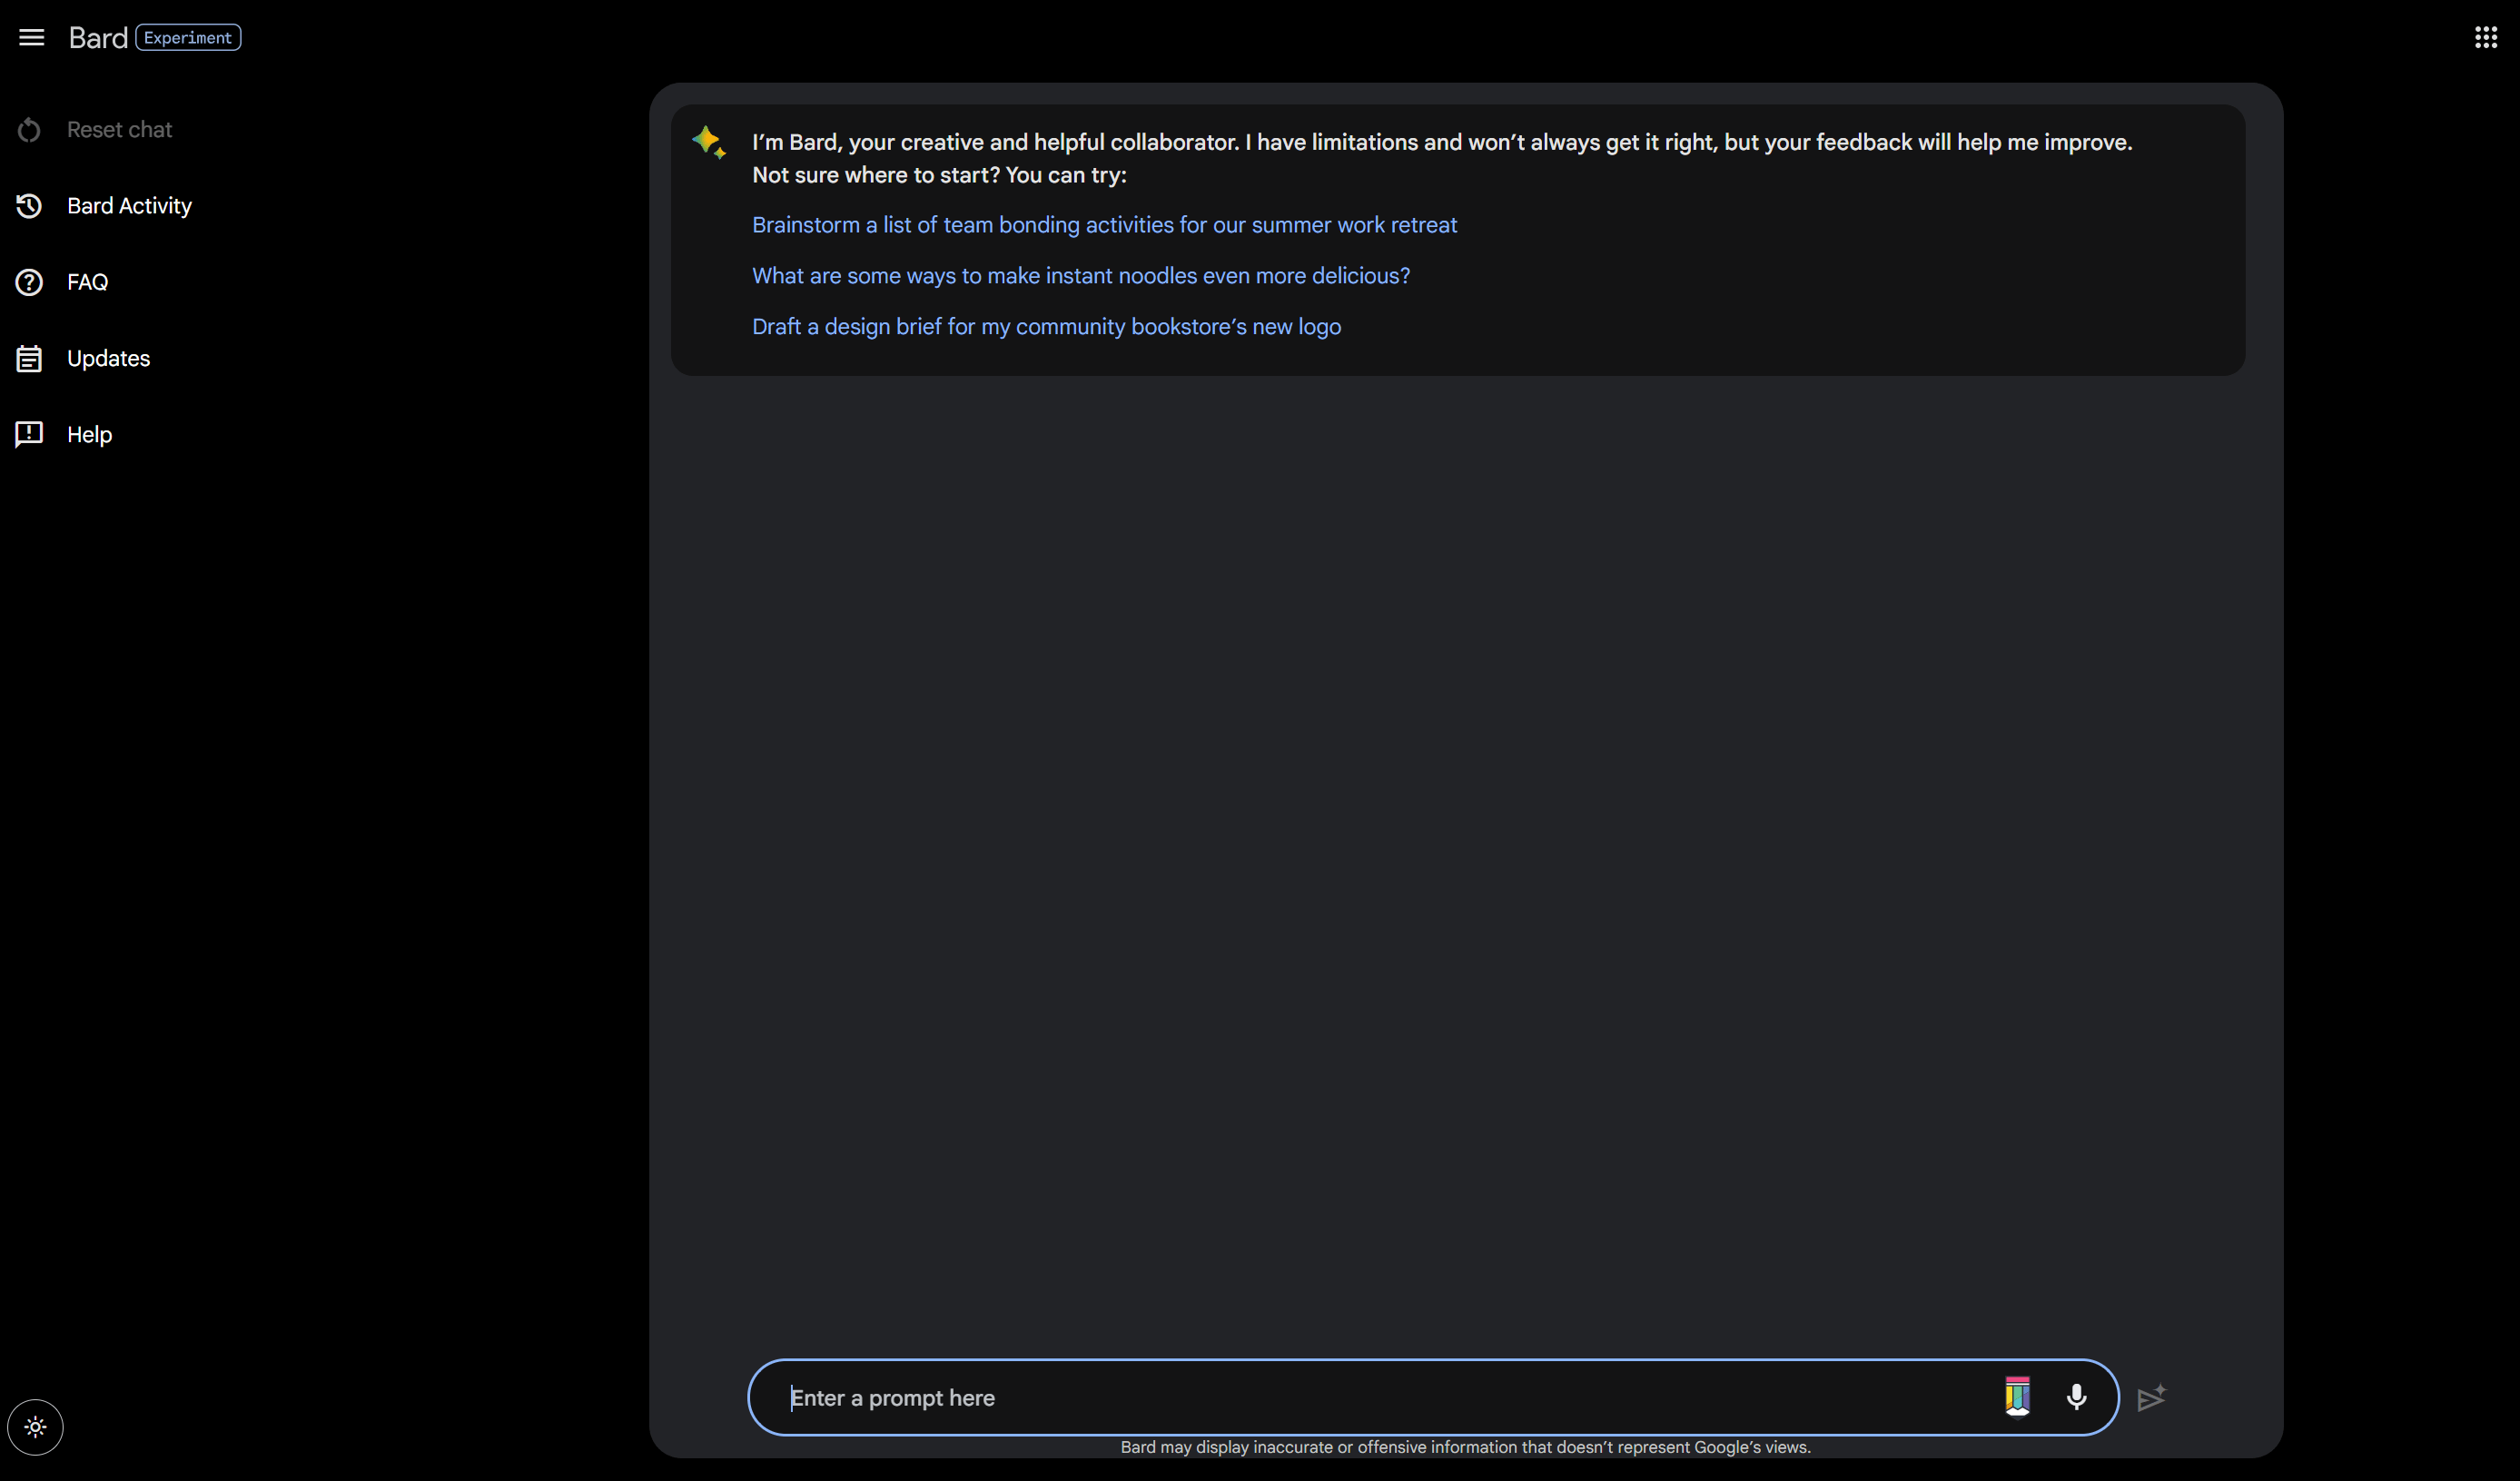Try the team bonding activities suggestion
The image size is (2520, 1481).
point(1104,225)
